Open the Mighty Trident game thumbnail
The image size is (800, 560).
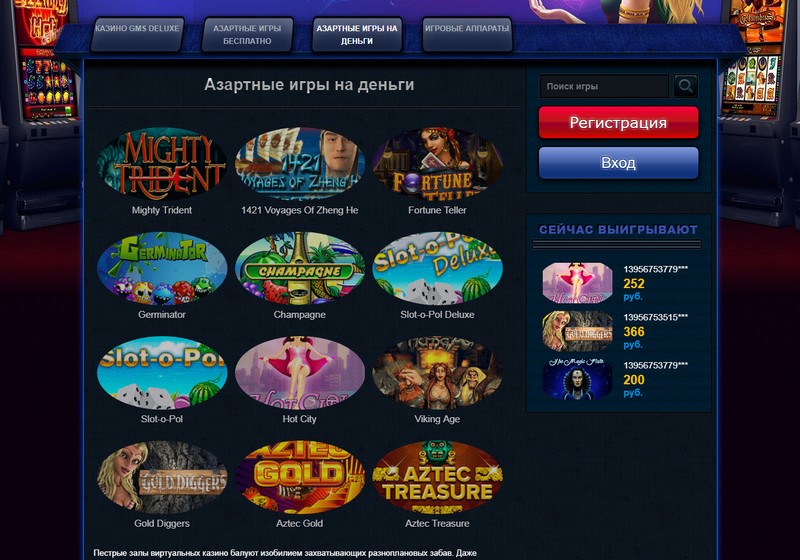[162, 164]
